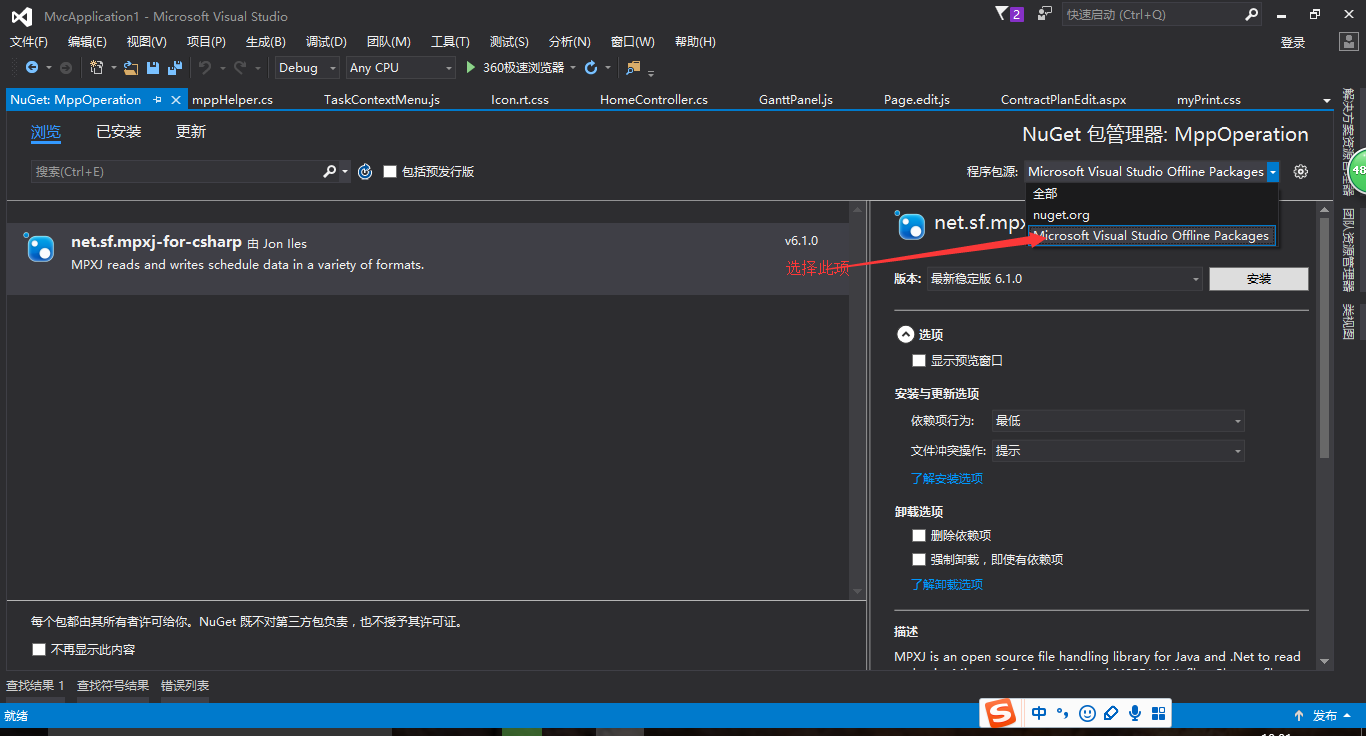Open the 版本 version dropdown
Screen dimensions: 1366x736
1066,279
